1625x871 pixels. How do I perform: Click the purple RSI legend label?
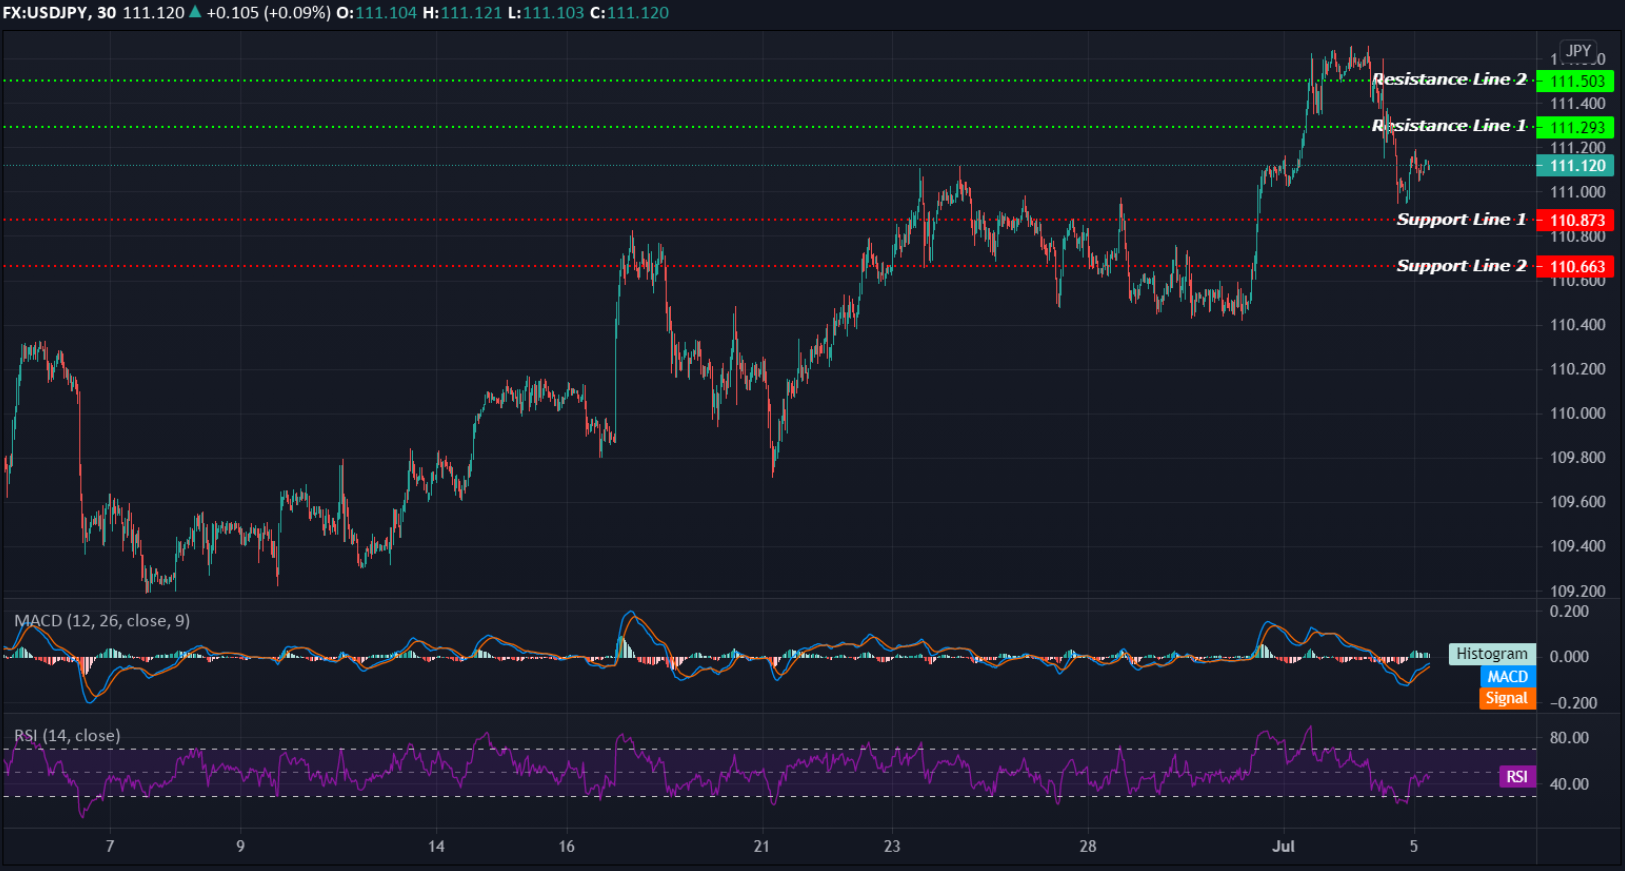coord(1517,777)
